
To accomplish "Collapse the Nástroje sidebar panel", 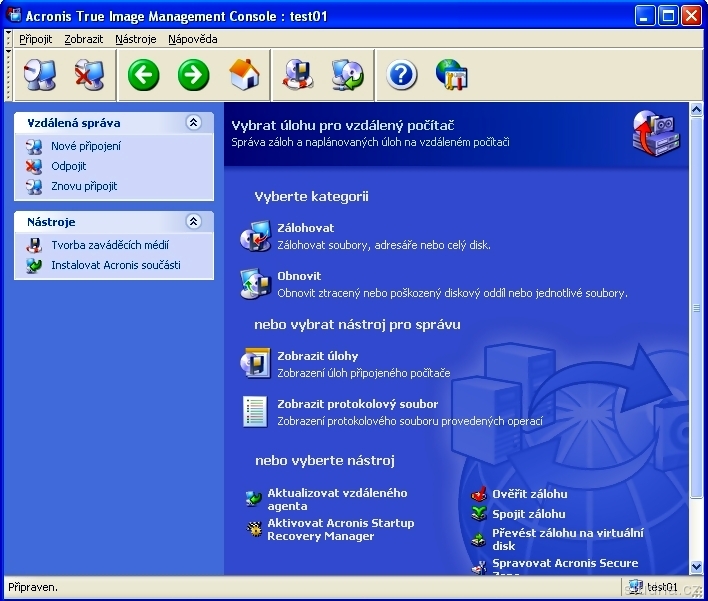I will tap(193, 221).
